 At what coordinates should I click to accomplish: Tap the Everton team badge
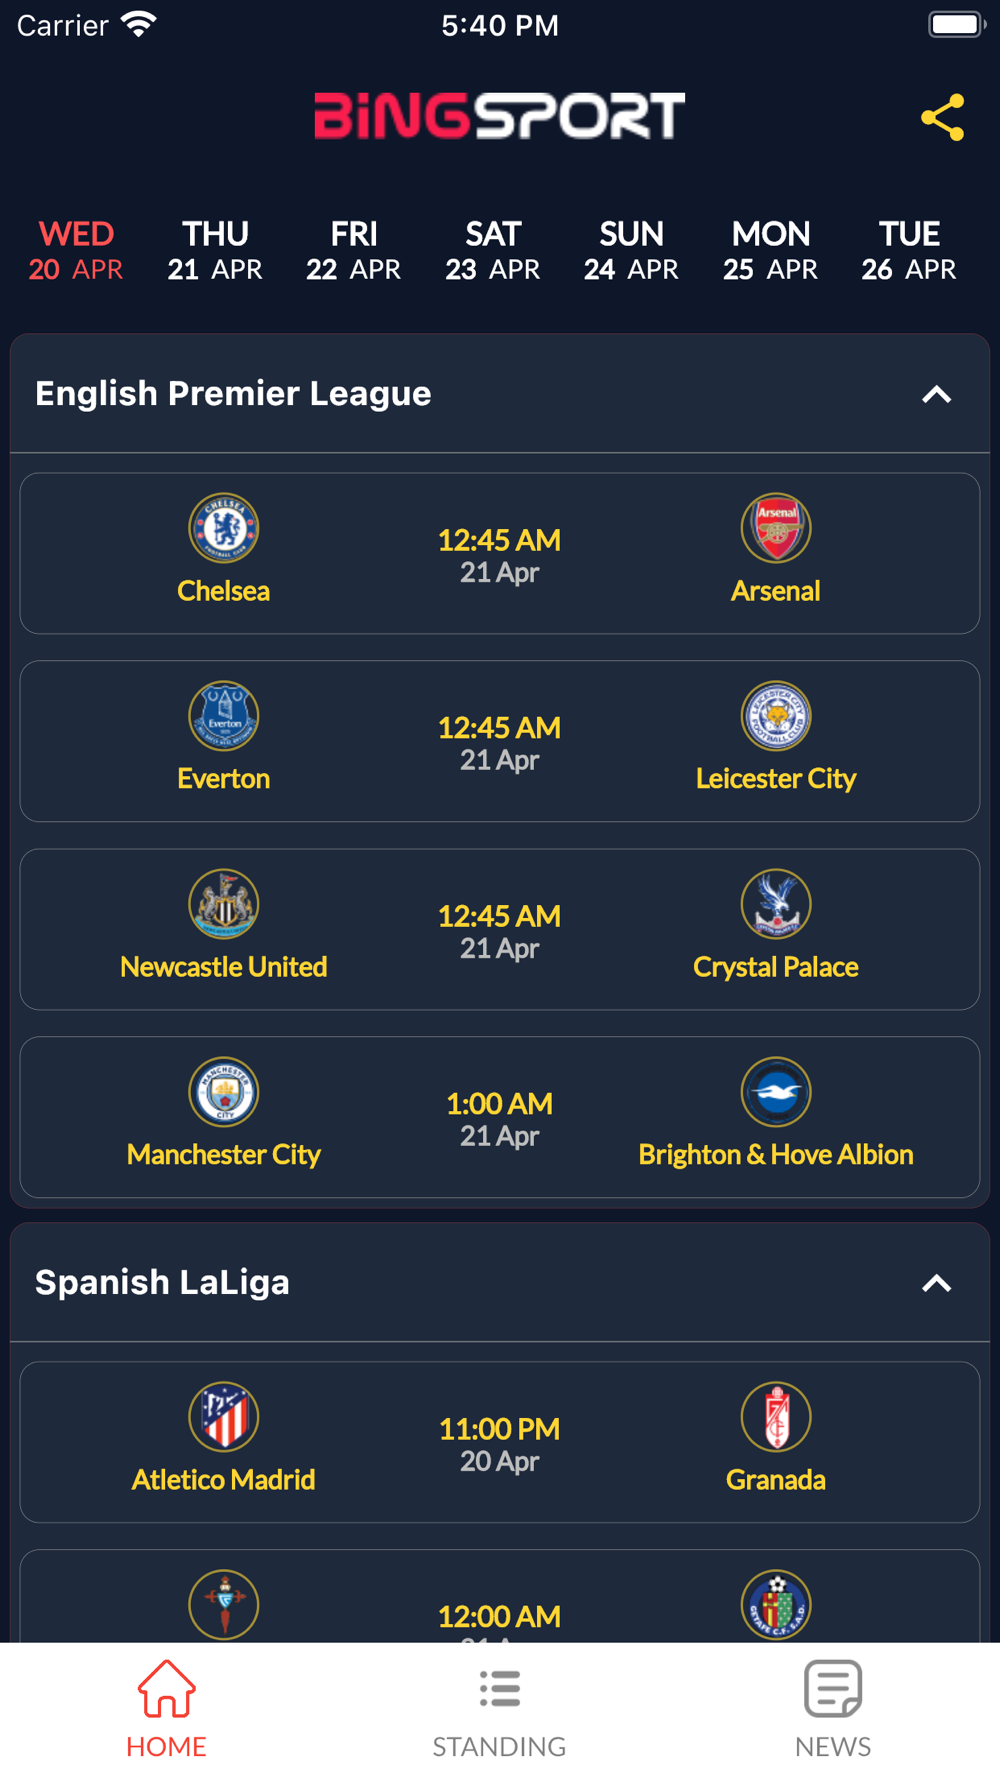[x=224, y=716]
